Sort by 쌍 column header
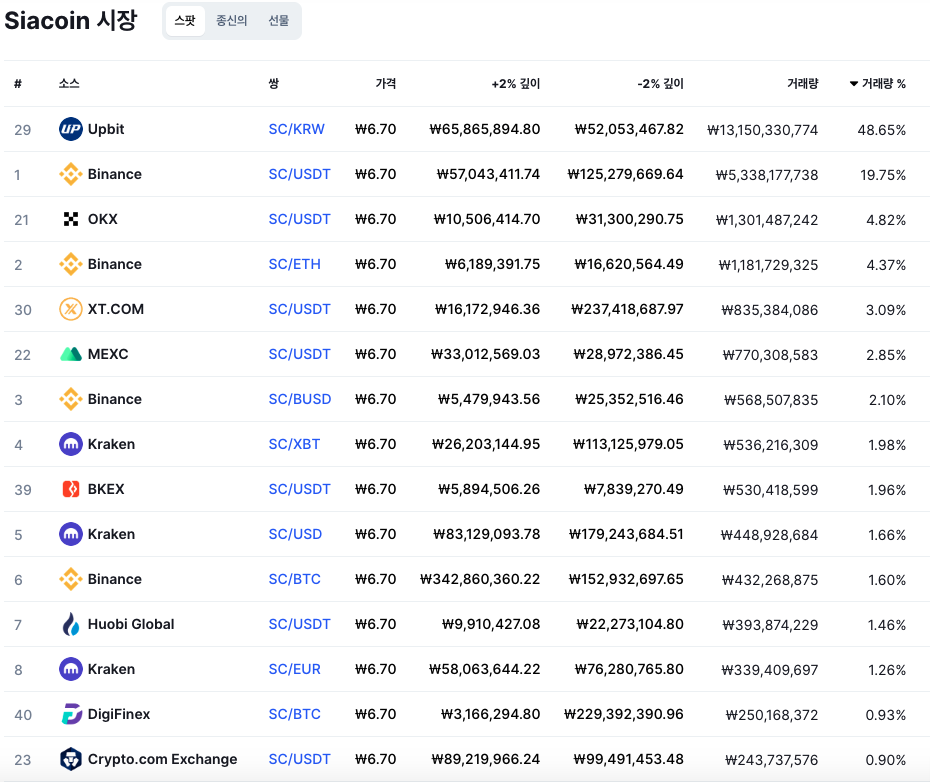 pyautogui.click(x=273, y=84)
